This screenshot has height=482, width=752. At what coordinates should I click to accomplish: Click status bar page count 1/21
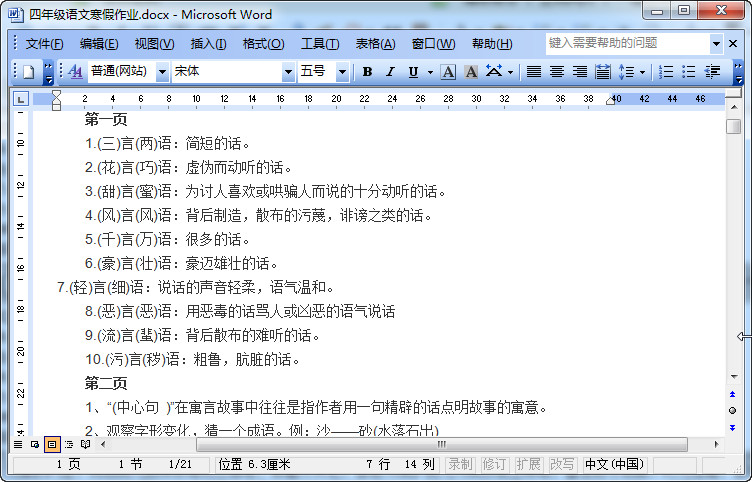[180, 464]
